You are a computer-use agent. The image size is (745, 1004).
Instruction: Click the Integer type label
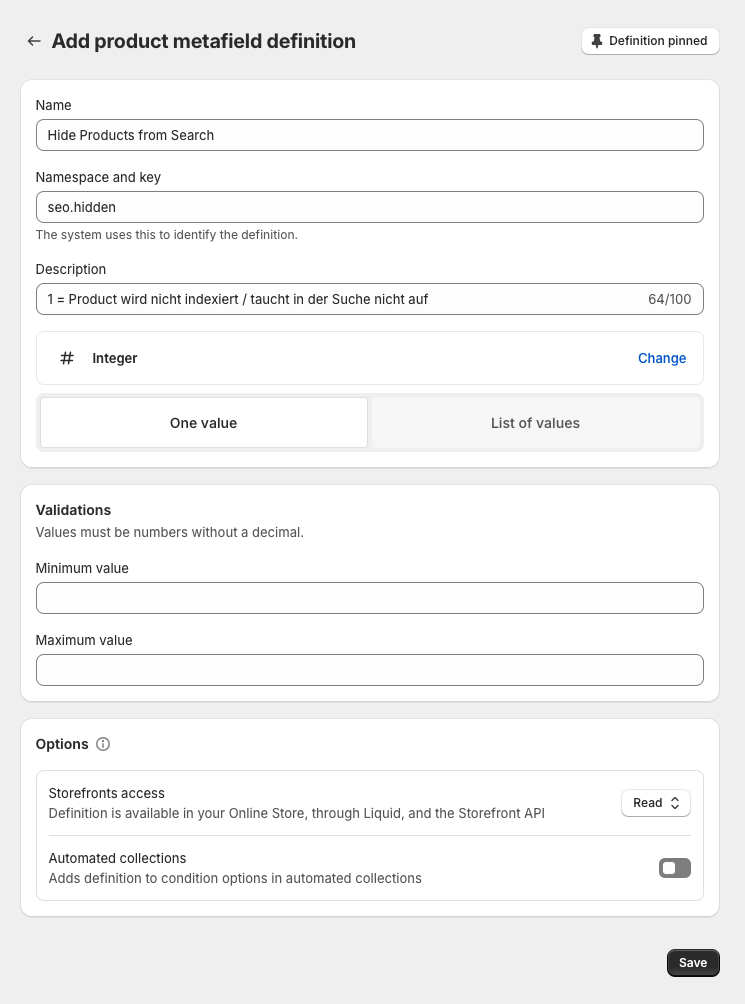[115, 358]
